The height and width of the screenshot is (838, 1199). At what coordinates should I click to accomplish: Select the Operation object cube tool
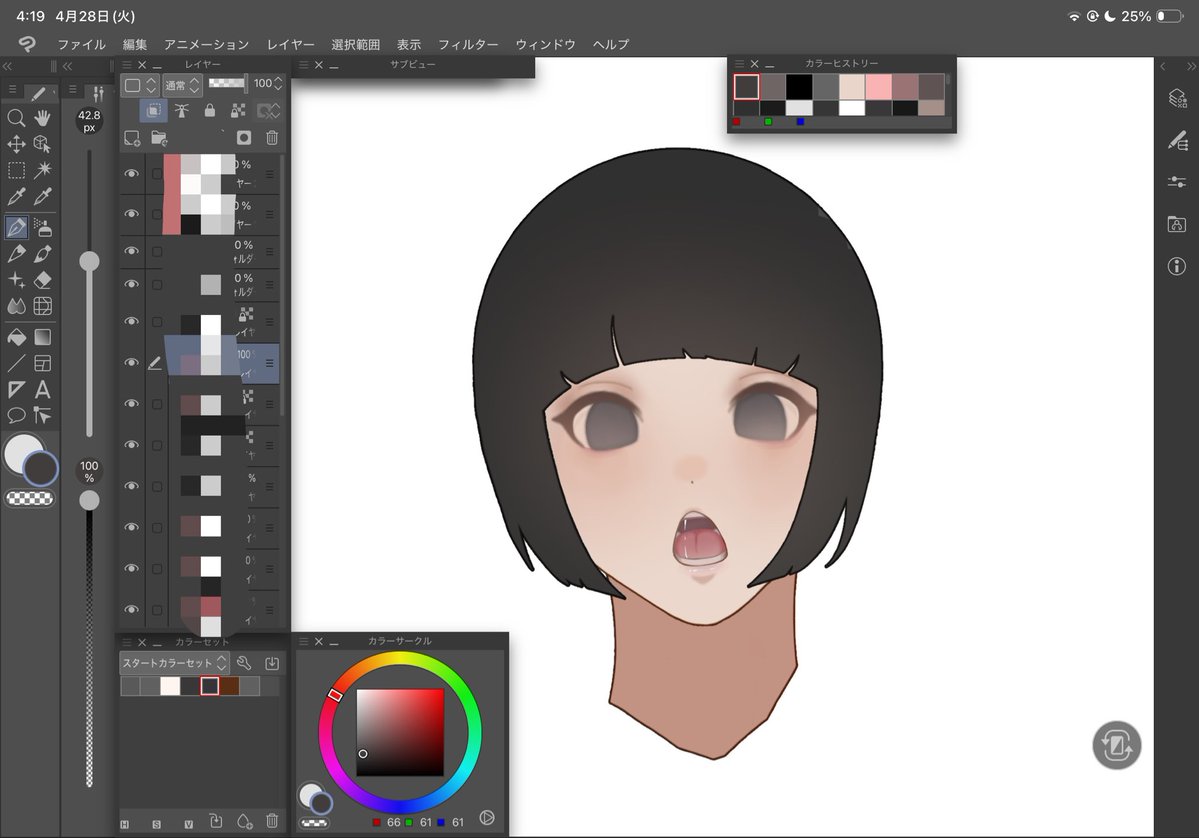tap(43, 144)
